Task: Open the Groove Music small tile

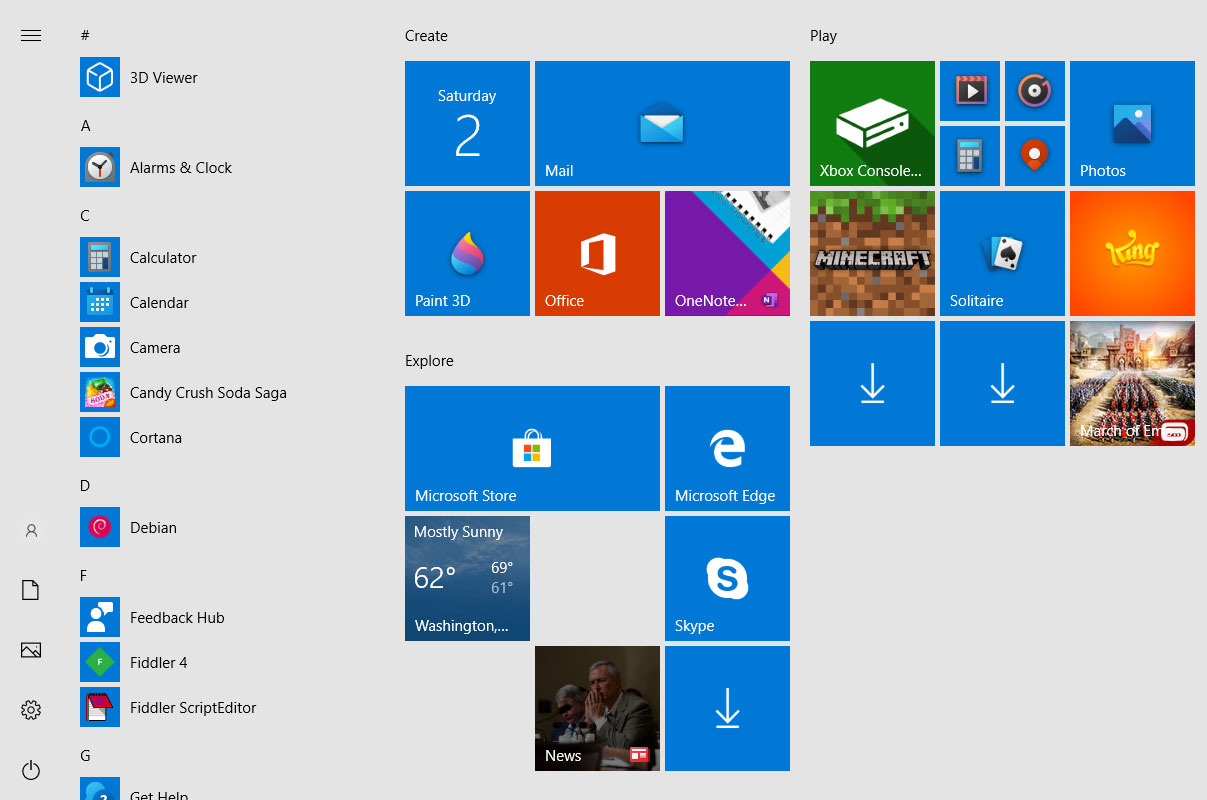Action: coord(1035,91)
